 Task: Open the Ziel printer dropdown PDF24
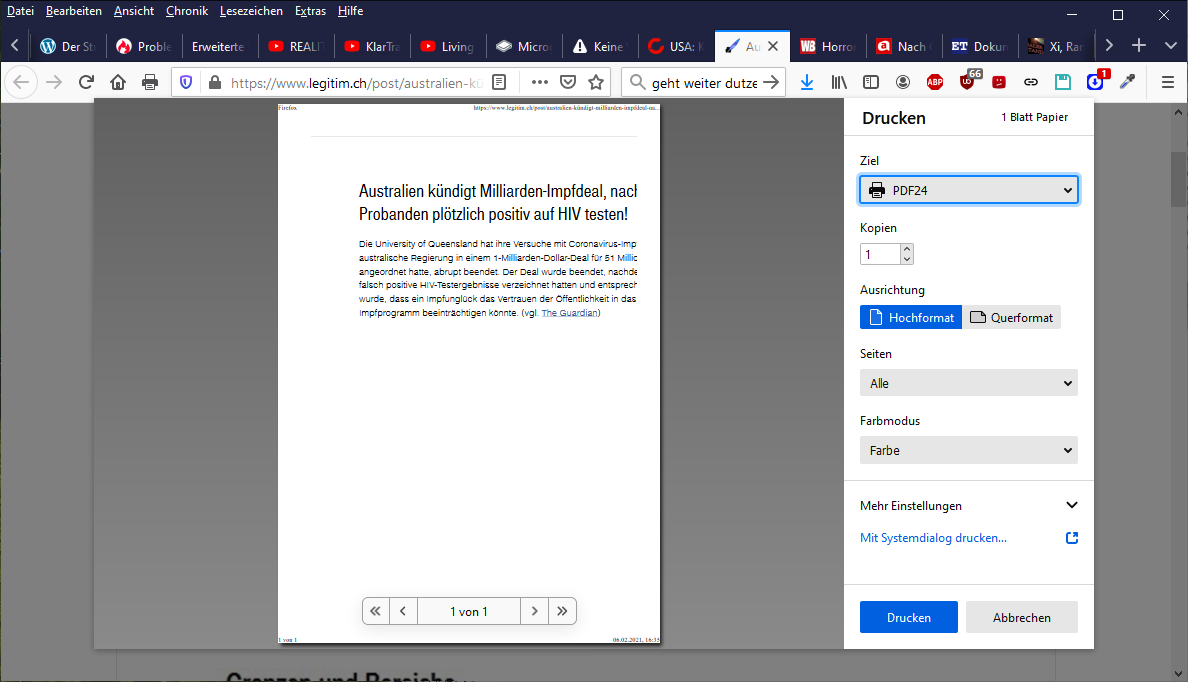[x=968, y=190]
